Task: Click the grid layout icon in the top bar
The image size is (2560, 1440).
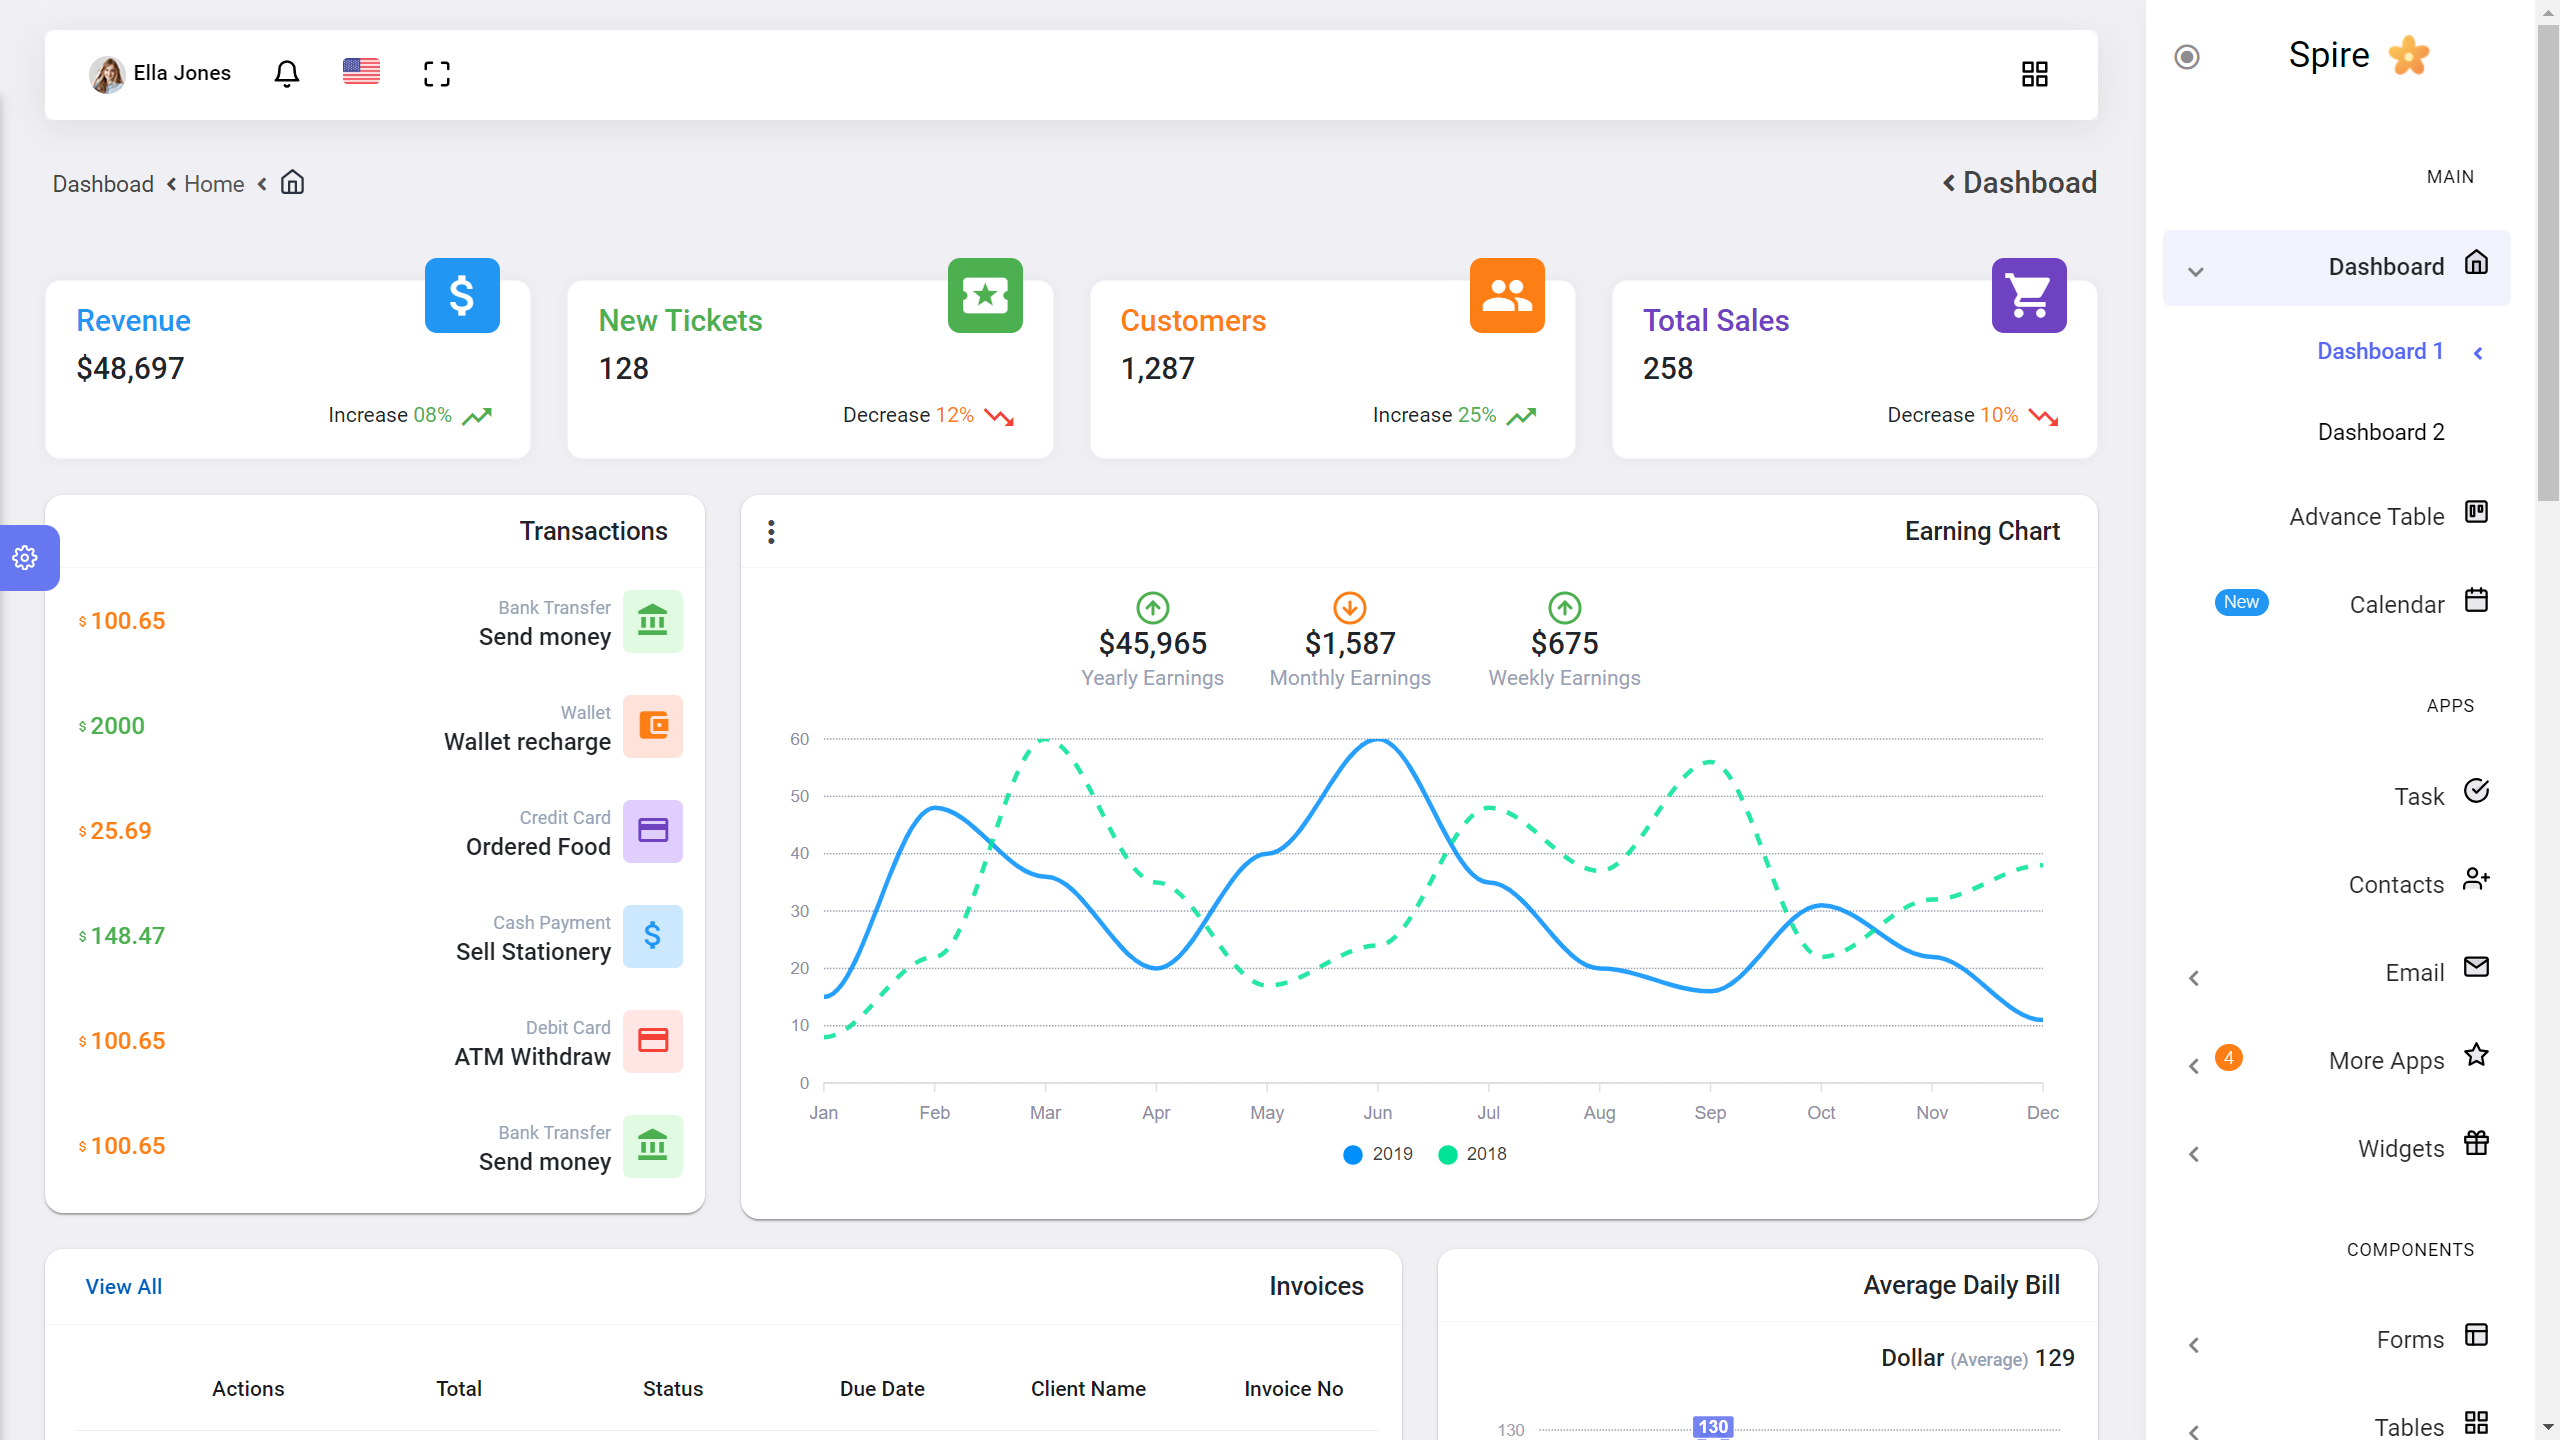Action: pos(2036,73)
